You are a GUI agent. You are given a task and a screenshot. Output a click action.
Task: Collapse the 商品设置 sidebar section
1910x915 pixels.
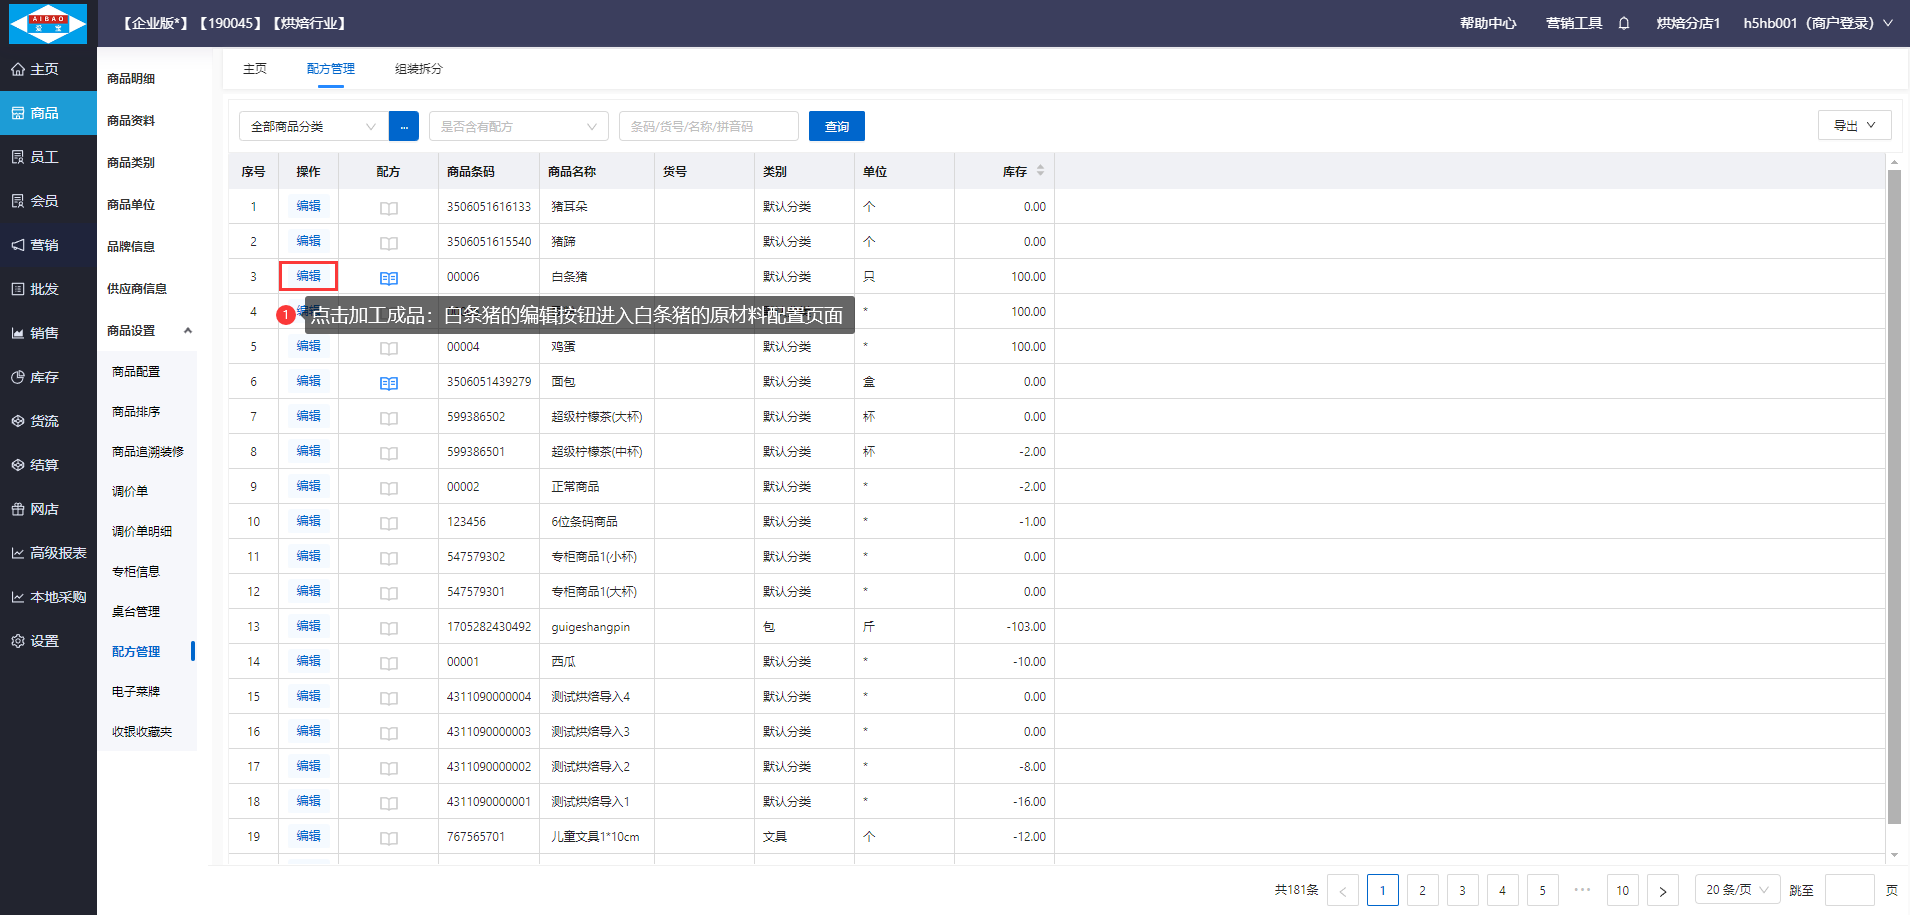pyautogui.click(x=187, y=331)
